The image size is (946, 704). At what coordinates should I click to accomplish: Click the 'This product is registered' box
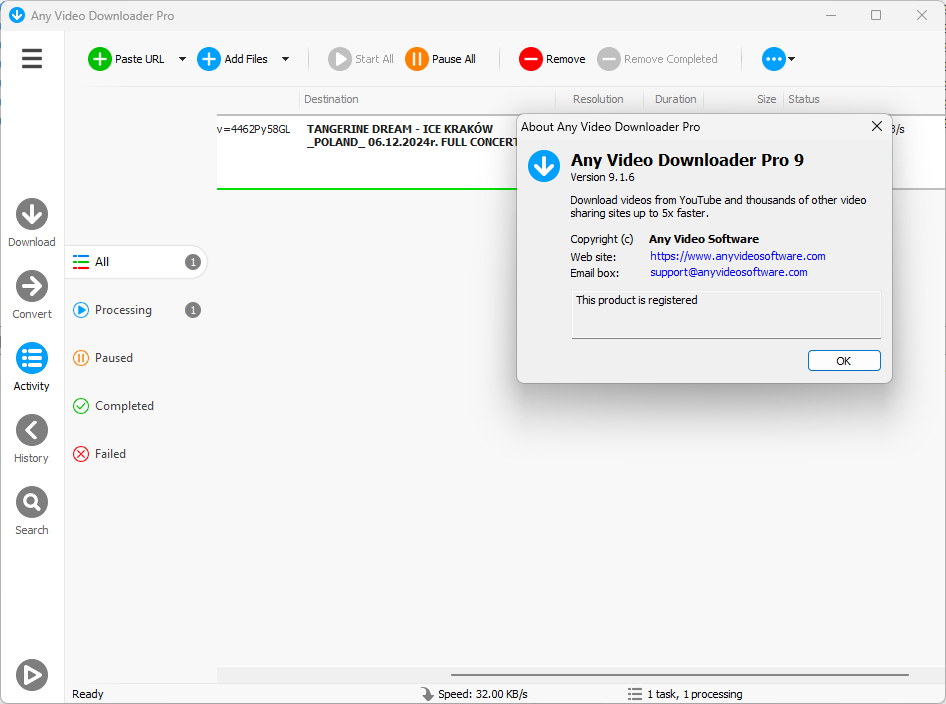tap(726, 314)
